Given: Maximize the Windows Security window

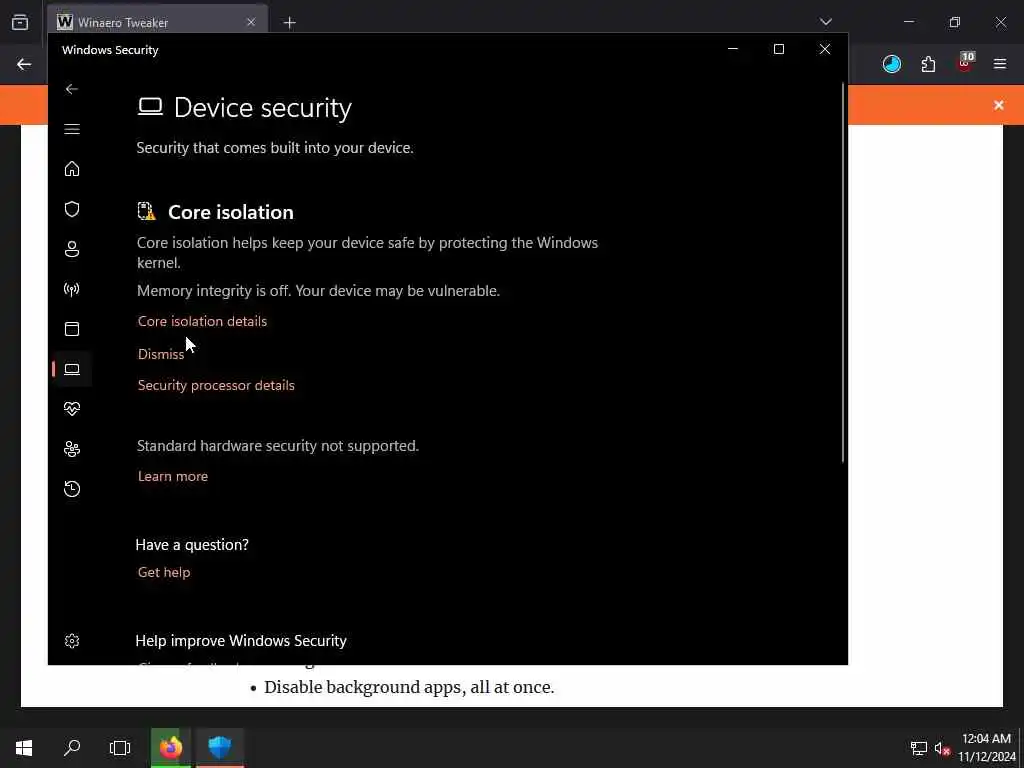Looking at the screenshot, I should (x=778, y=49).
